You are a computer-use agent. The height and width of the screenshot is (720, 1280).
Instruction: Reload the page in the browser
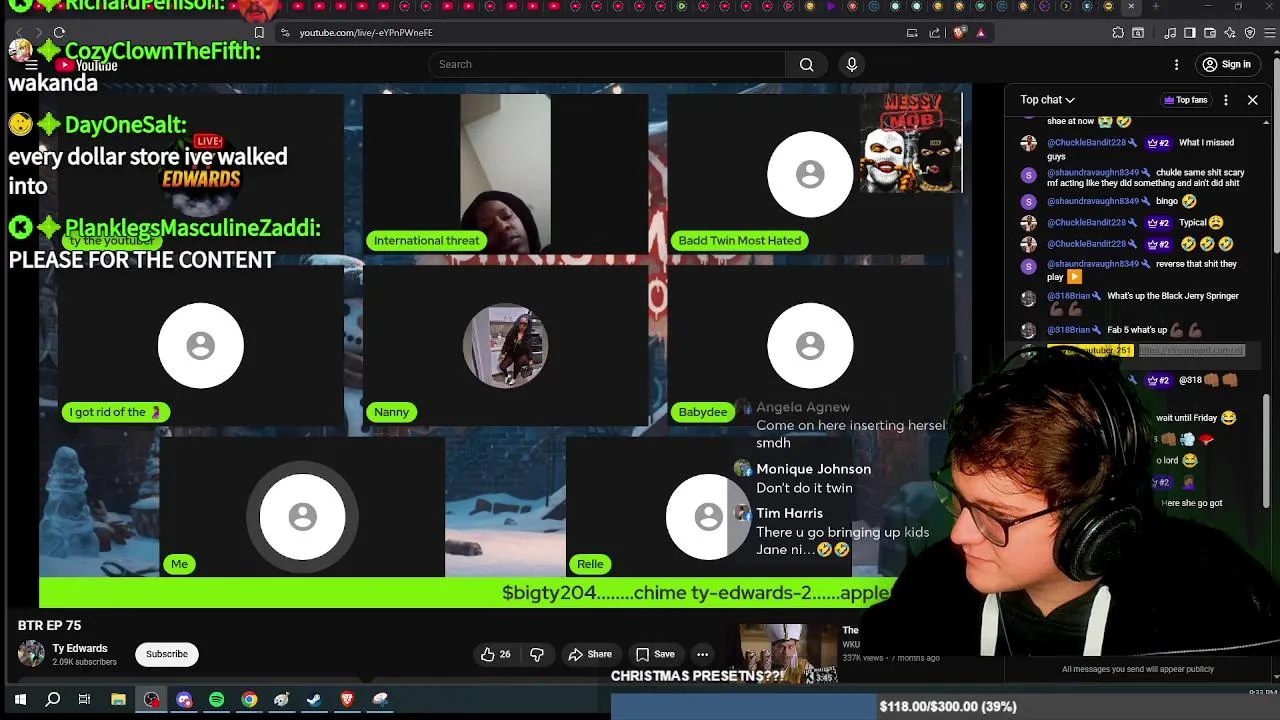(x=59, y=32)
